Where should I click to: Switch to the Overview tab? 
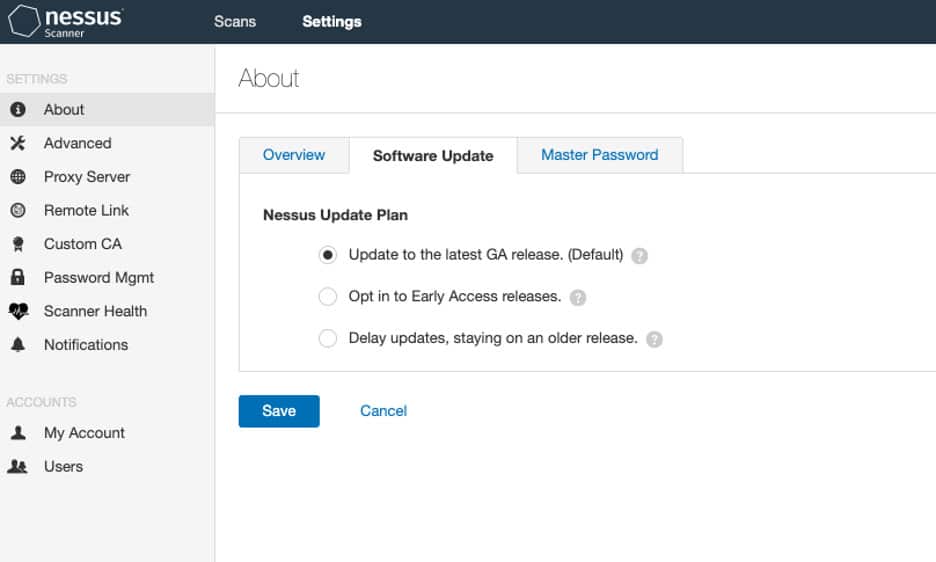(294, 155)
